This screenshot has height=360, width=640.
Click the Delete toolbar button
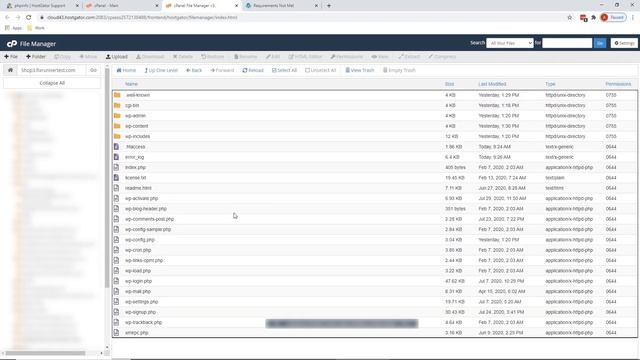coord(182,57)
